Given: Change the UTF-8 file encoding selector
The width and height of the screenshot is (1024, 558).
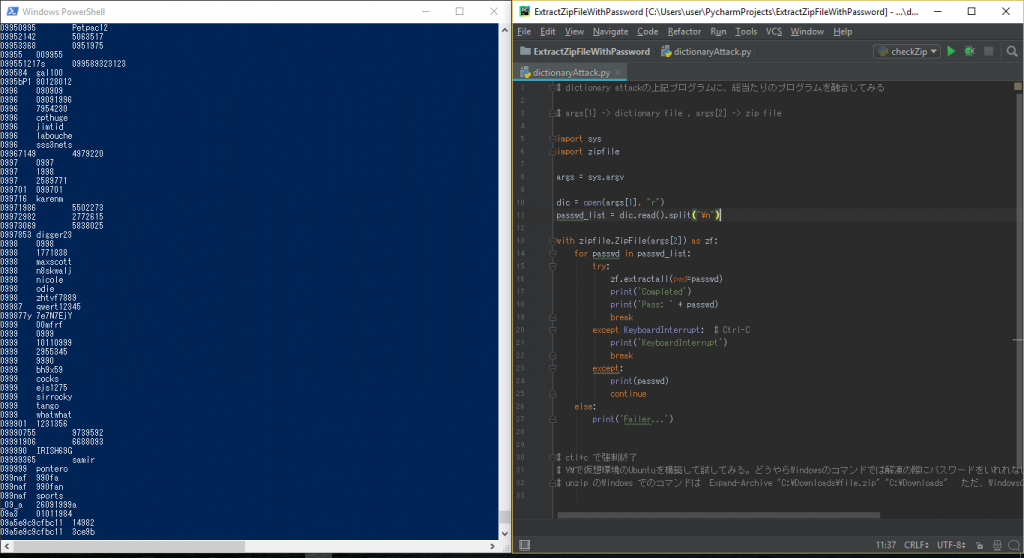Looking at the screenshot, I should (951, 545).
